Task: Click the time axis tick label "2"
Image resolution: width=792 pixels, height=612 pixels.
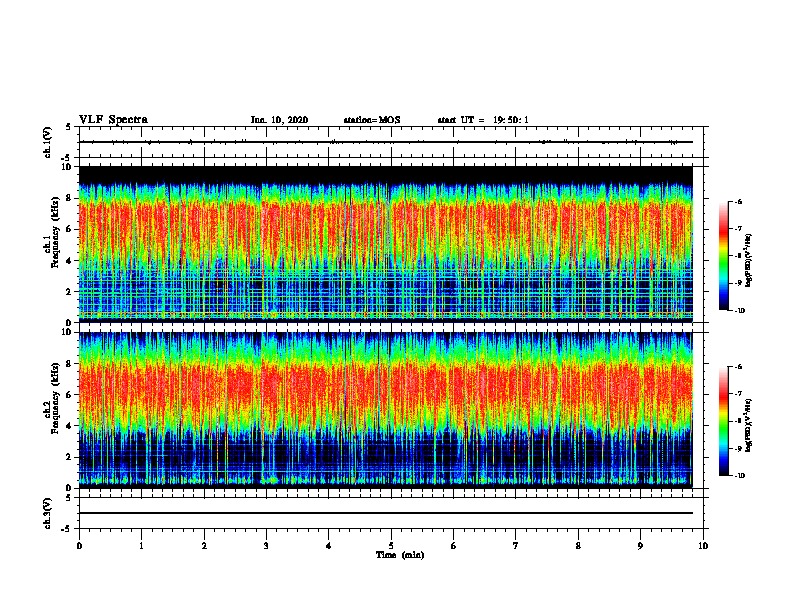Action: [204, 546]
